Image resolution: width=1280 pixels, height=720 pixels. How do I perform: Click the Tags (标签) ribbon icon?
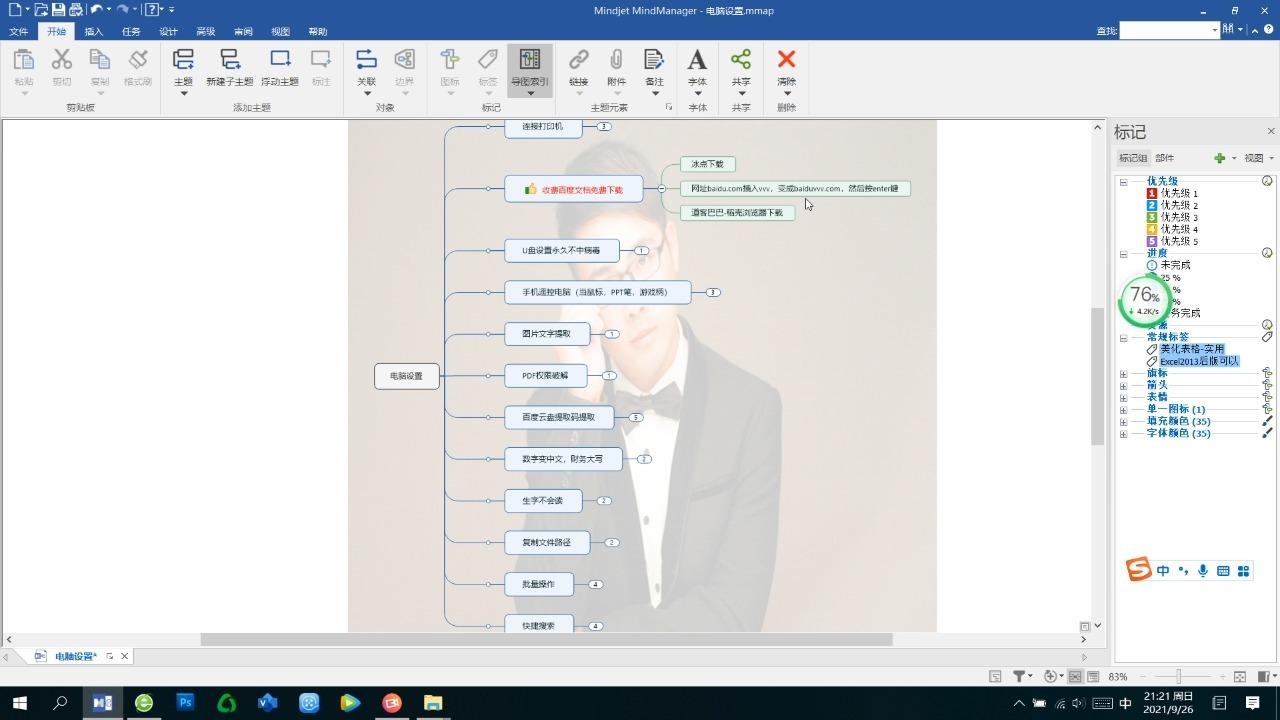tap(488, 61)
